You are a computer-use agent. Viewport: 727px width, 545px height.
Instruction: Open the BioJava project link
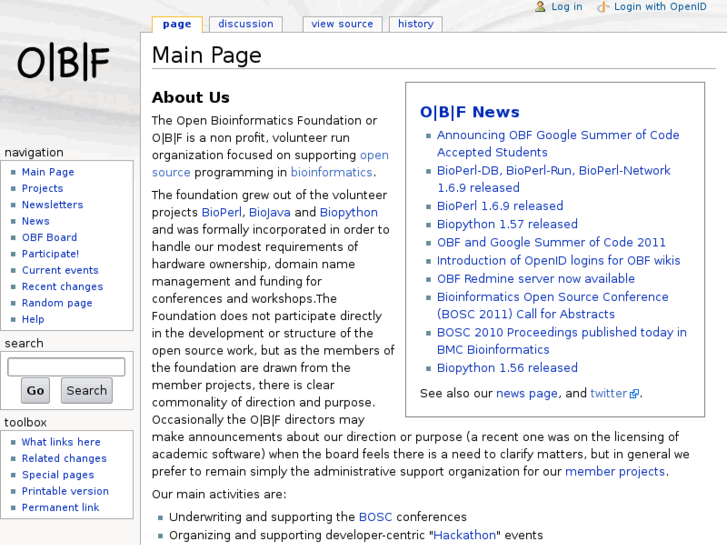click(x=270, y=212)
